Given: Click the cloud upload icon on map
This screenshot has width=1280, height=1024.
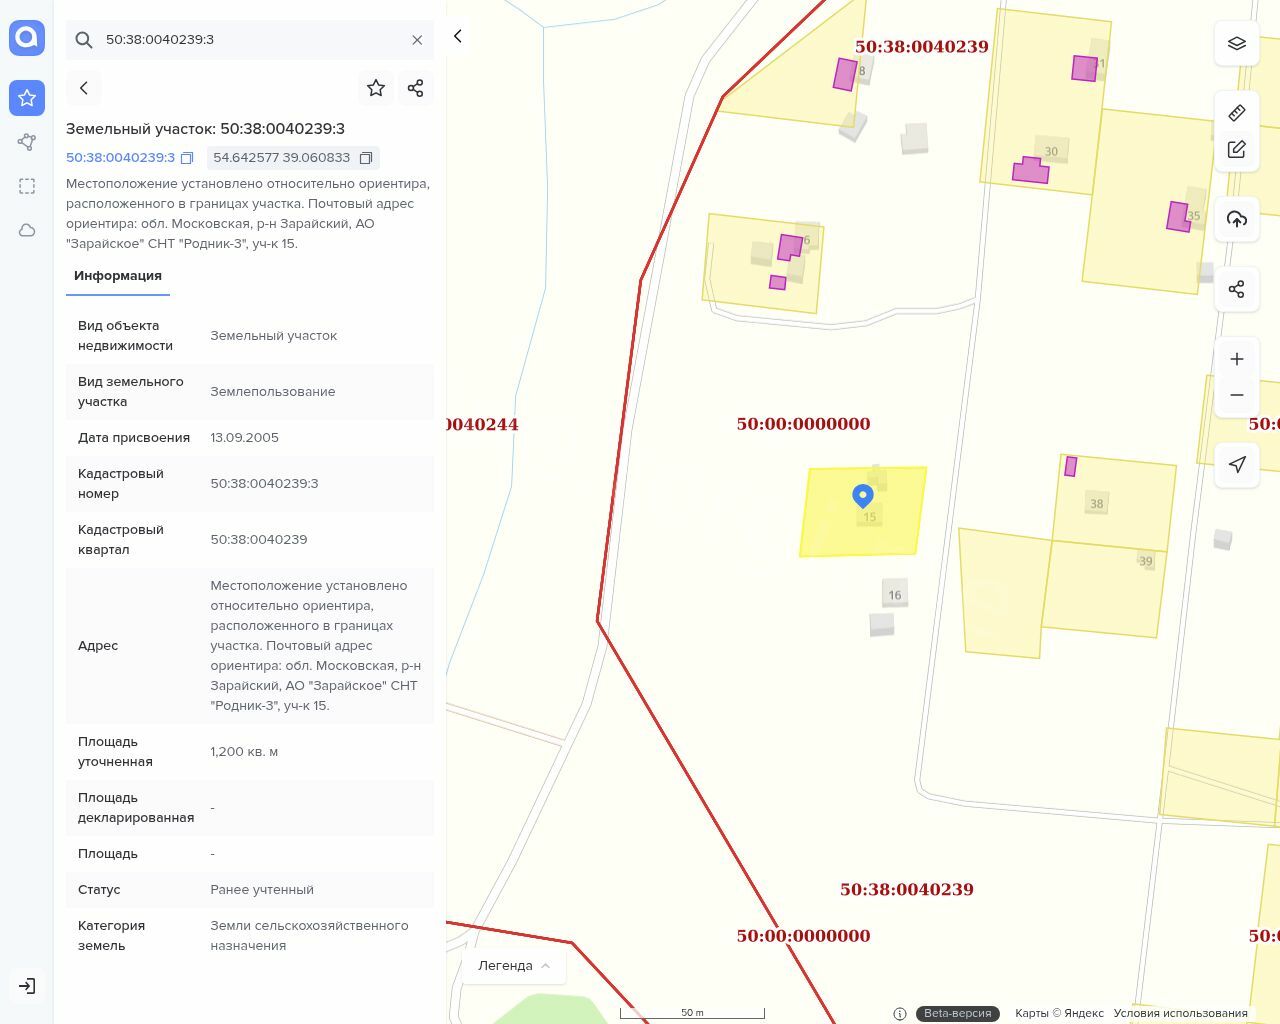Looking at the screenshot, I should (1236, 219).
